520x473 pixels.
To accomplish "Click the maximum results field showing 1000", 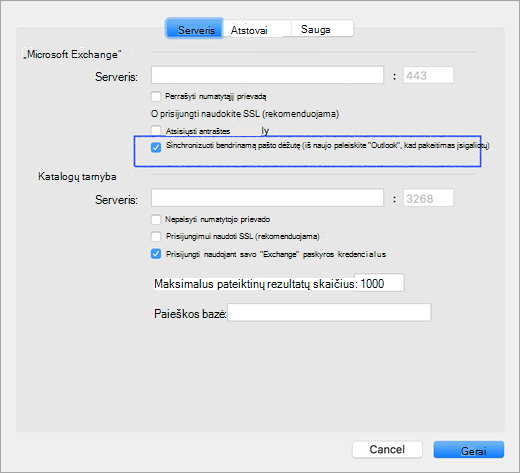I will click(379, 283).
